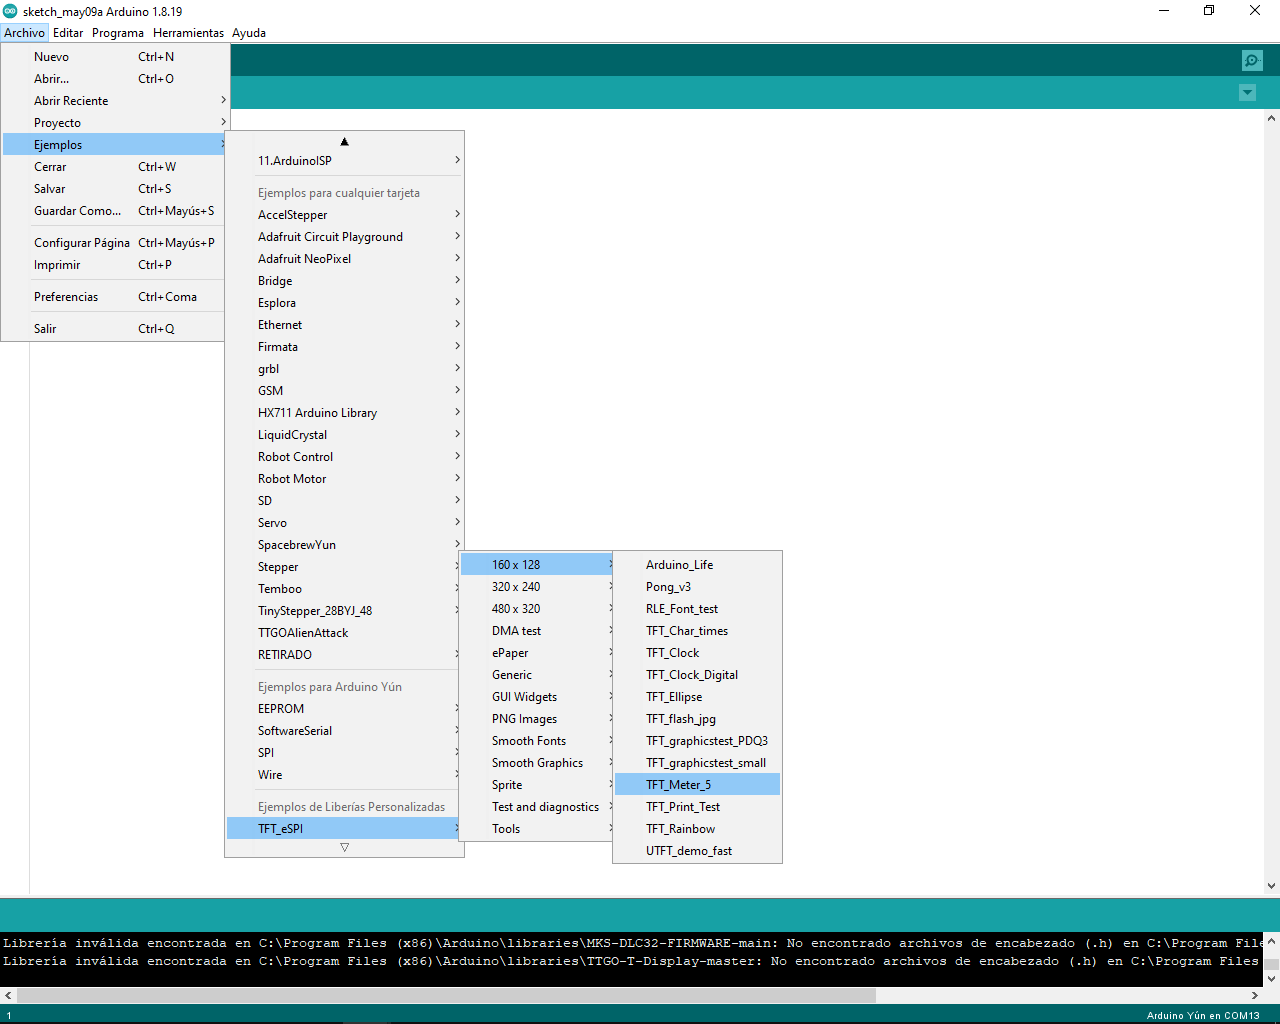Open the tab options dropdown arrow
This screenshot has width=1280, height=1024.
[x=1247, y=93]
